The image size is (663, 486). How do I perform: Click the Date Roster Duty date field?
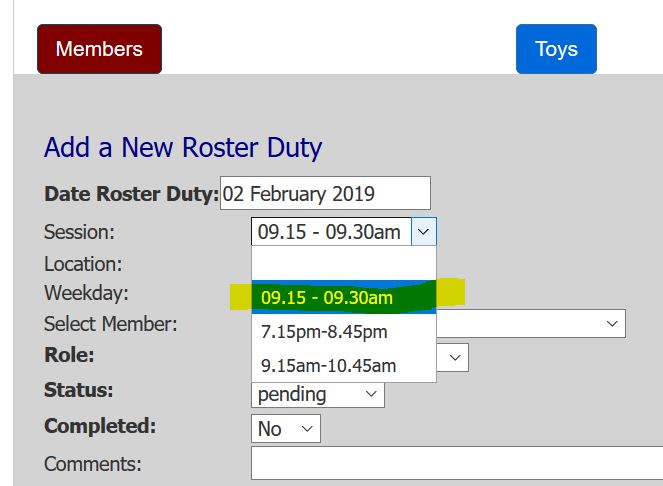(x=325, y=193)
